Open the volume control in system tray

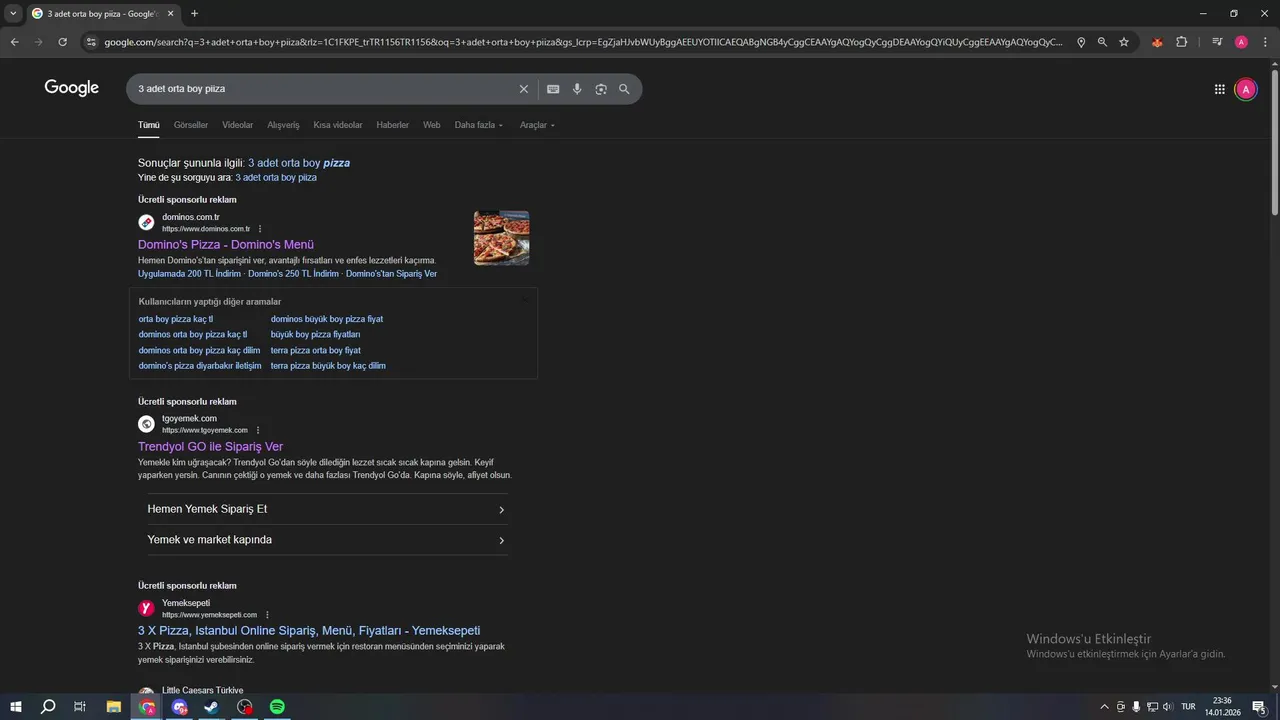pyautogui.click(x=1167, y=707)
